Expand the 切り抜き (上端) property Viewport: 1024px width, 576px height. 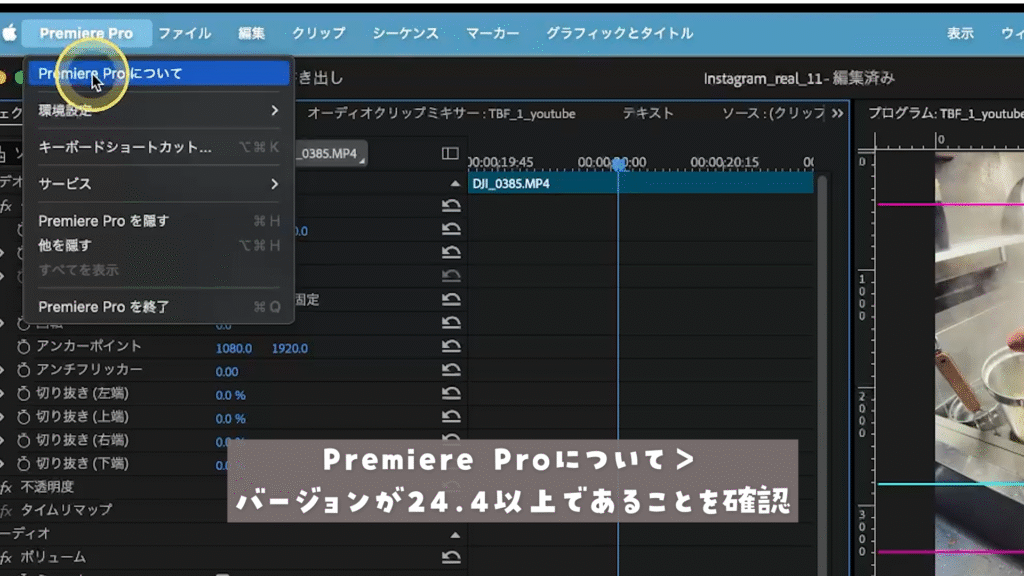(x=3, y=417)
